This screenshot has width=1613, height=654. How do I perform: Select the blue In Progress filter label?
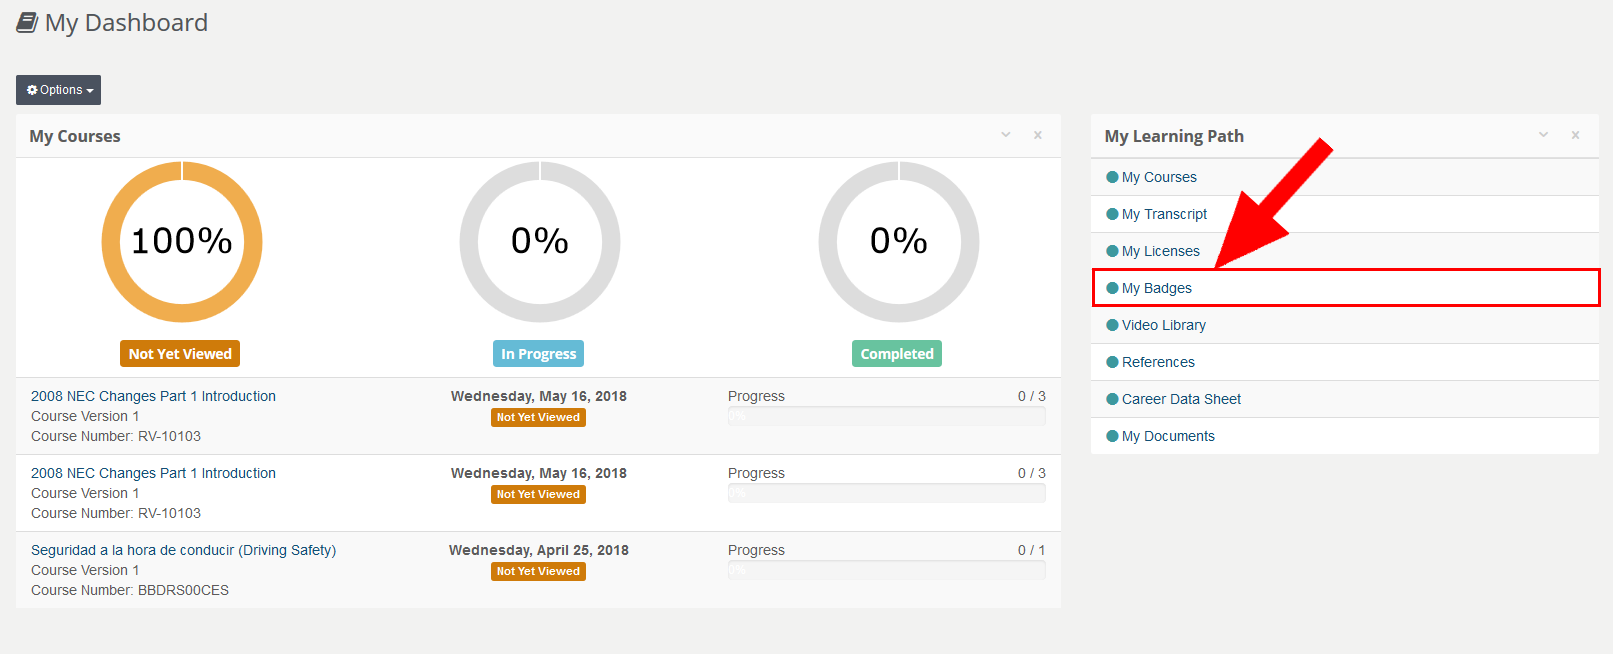pos(538,354)
